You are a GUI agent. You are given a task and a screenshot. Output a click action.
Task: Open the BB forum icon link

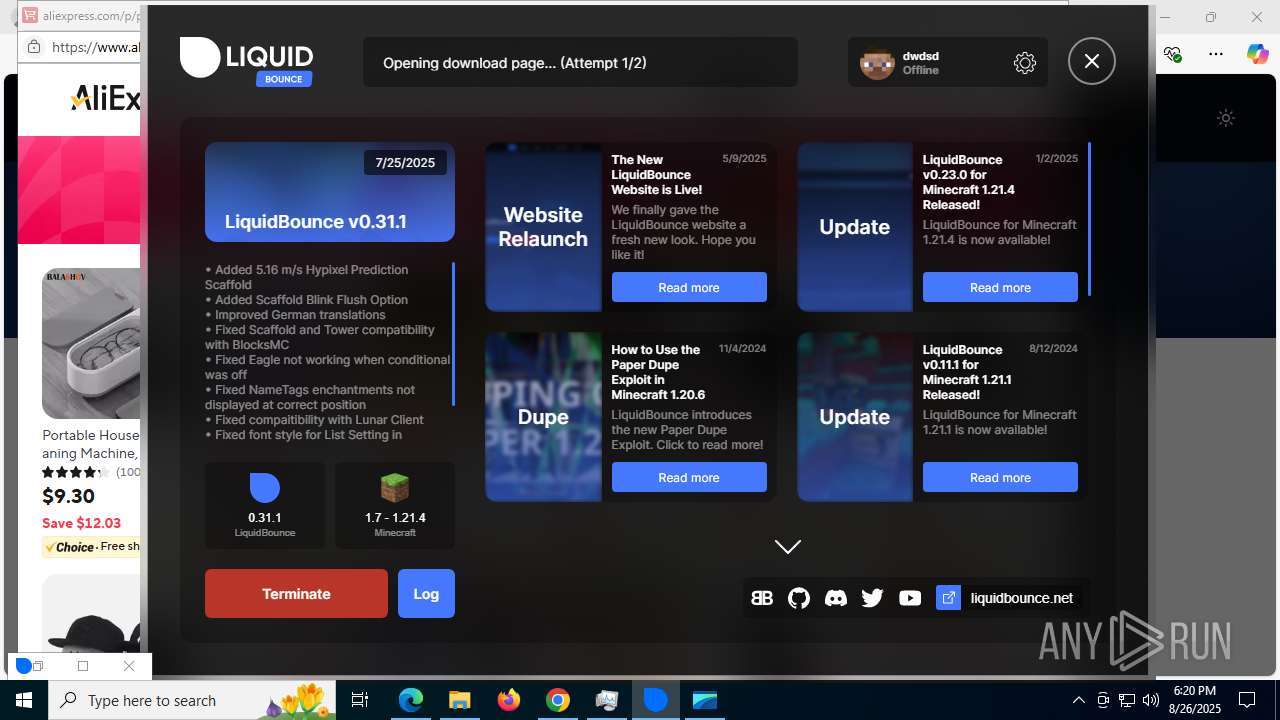[762, 598]
